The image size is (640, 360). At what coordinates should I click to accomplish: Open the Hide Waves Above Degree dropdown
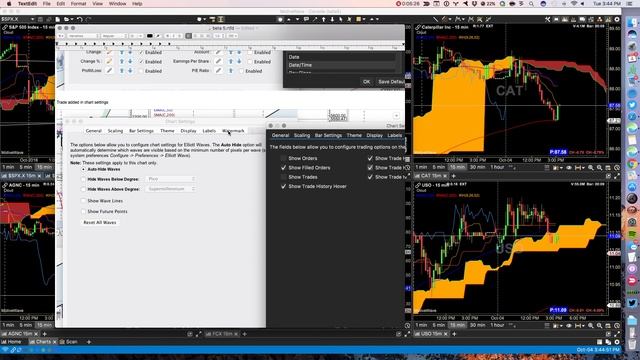point(170,189)
